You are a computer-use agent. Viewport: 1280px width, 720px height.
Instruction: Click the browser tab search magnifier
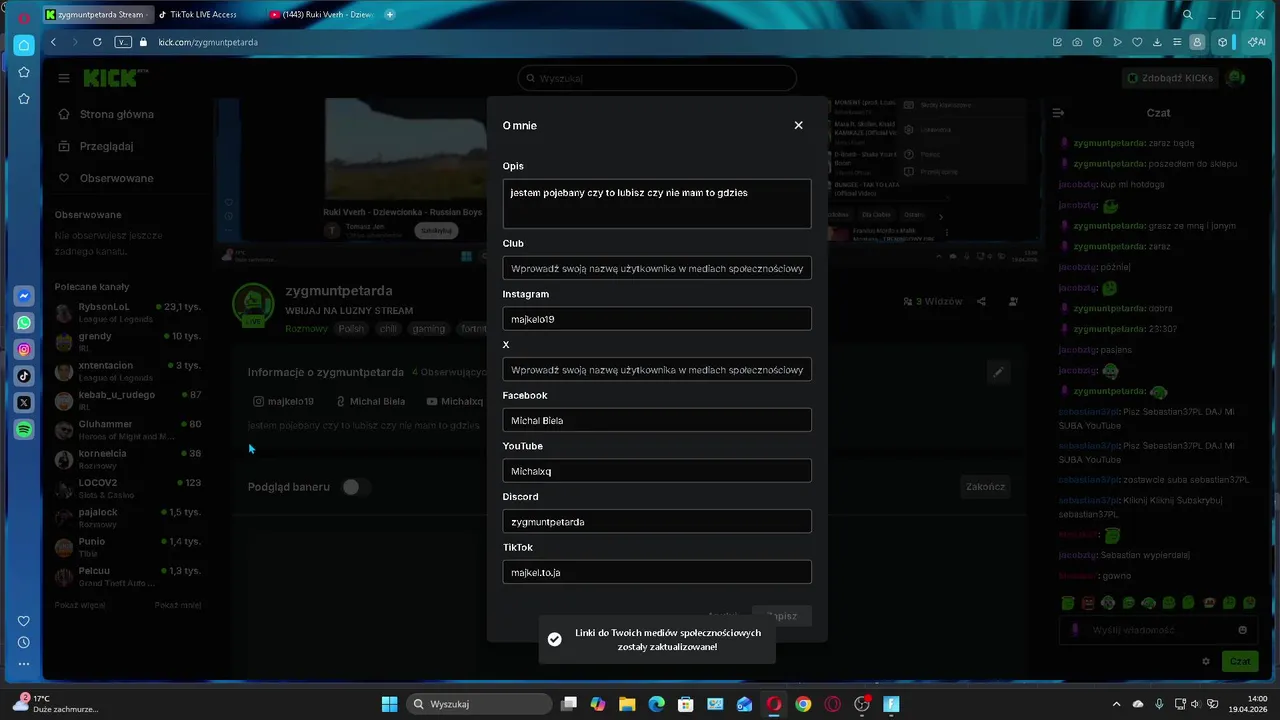click(x=1188, y=15)
